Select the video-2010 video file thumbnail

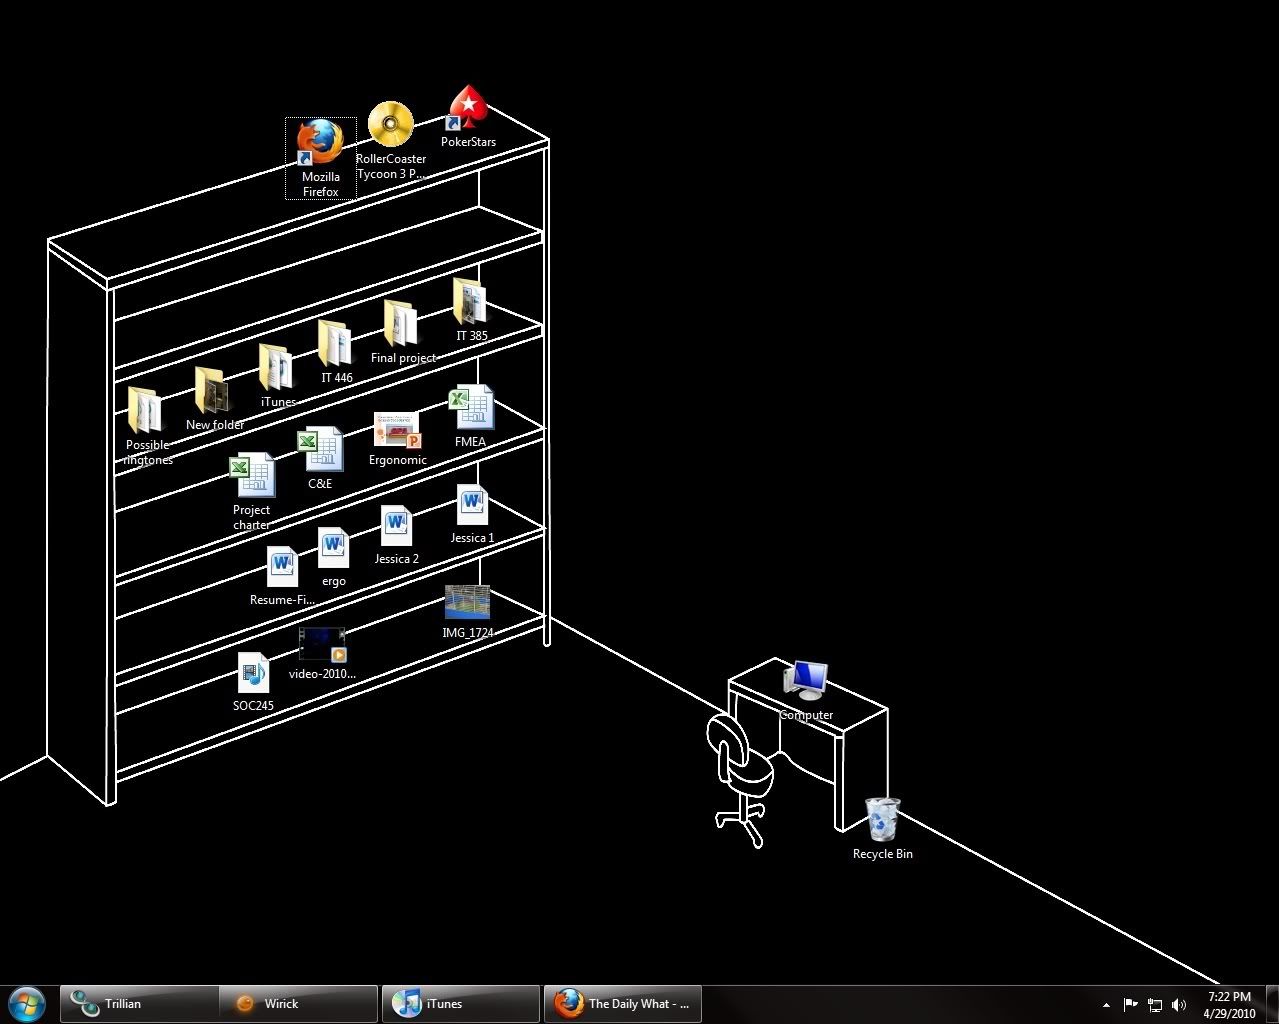pos(322,645)
